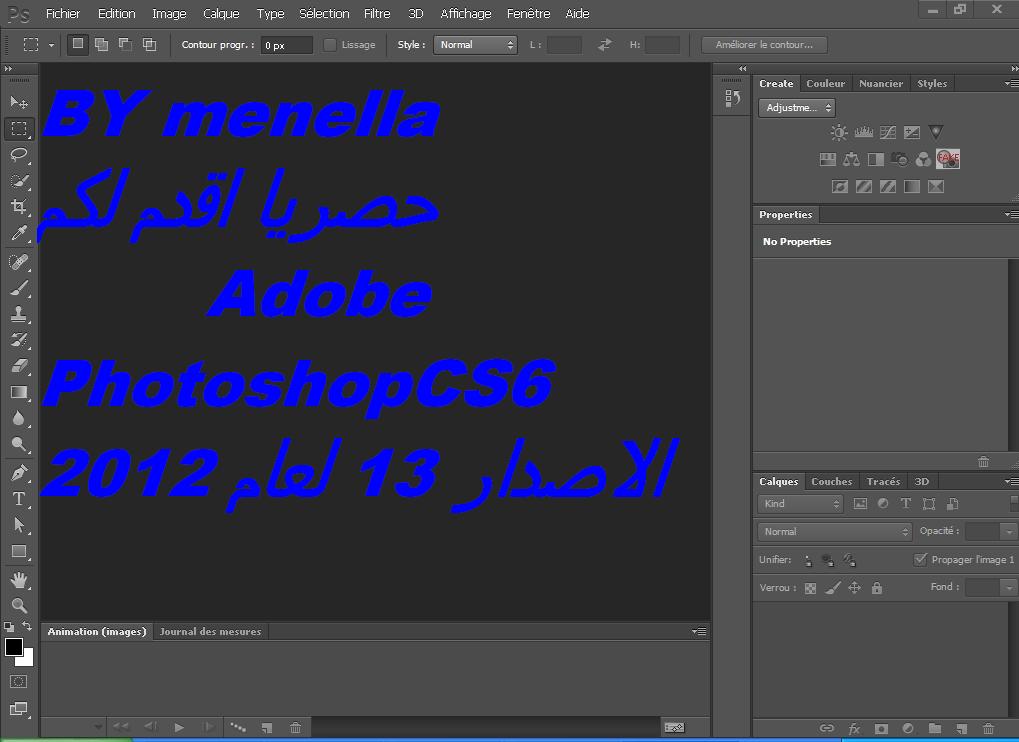Play the animation
This screenshot has width=1019, height=742.
coord(179,728)
